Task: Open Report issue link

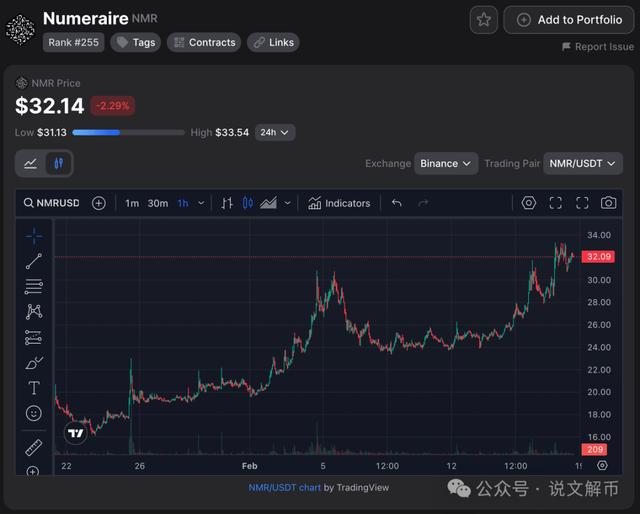Action: 598,47
